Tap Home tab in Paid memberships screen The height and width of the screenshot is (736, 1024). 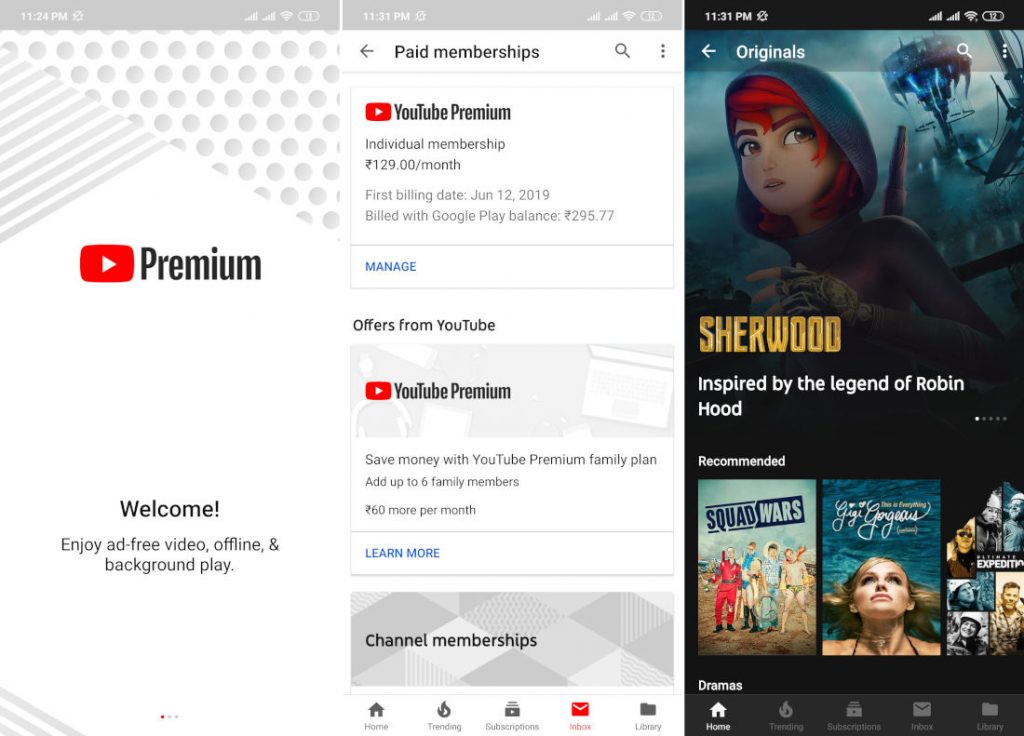(376, 716)
